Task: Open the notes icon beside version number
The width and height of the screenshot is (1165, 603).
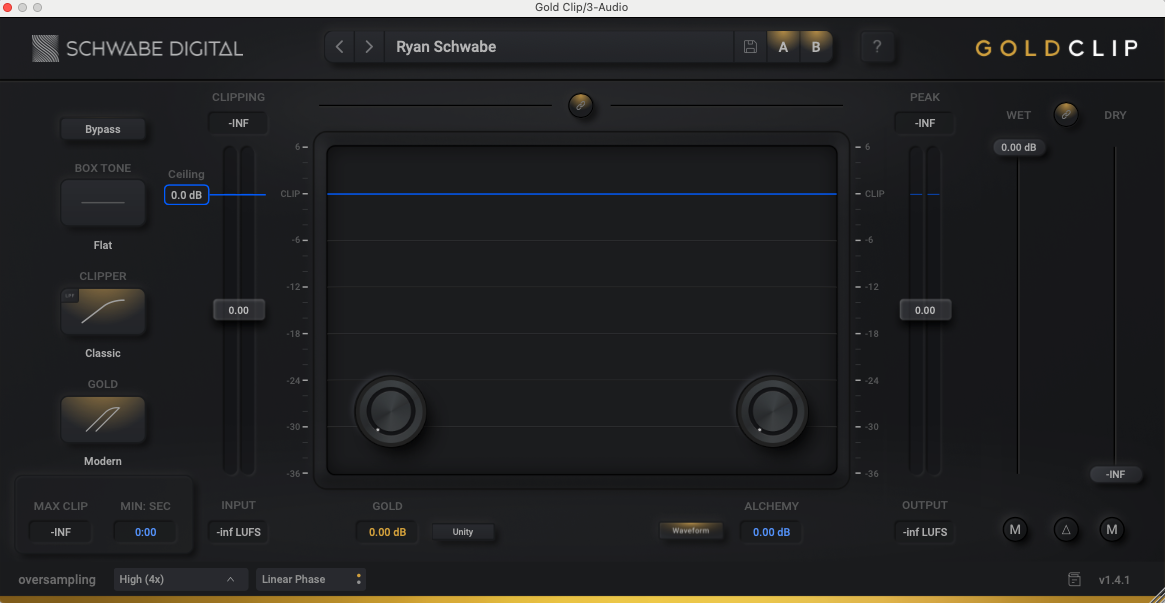Action: point(1074,579)
